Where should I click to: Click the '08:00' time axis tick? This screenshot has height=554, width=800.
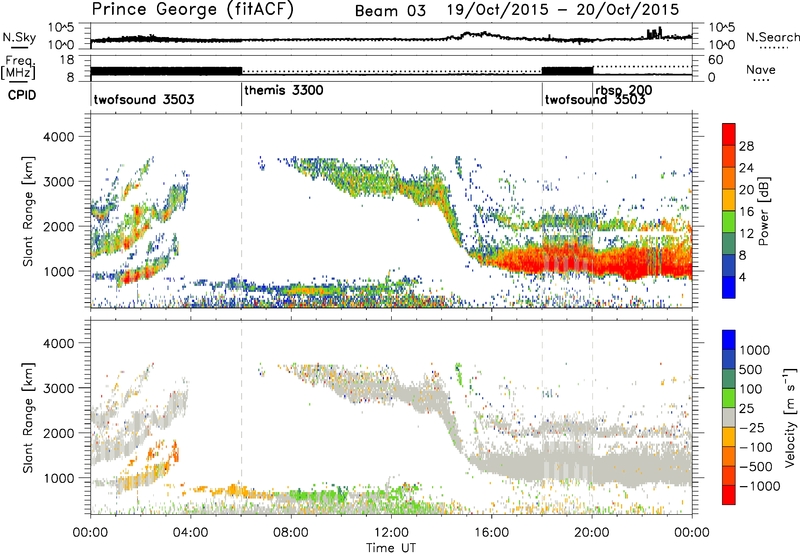coord(291,533)
